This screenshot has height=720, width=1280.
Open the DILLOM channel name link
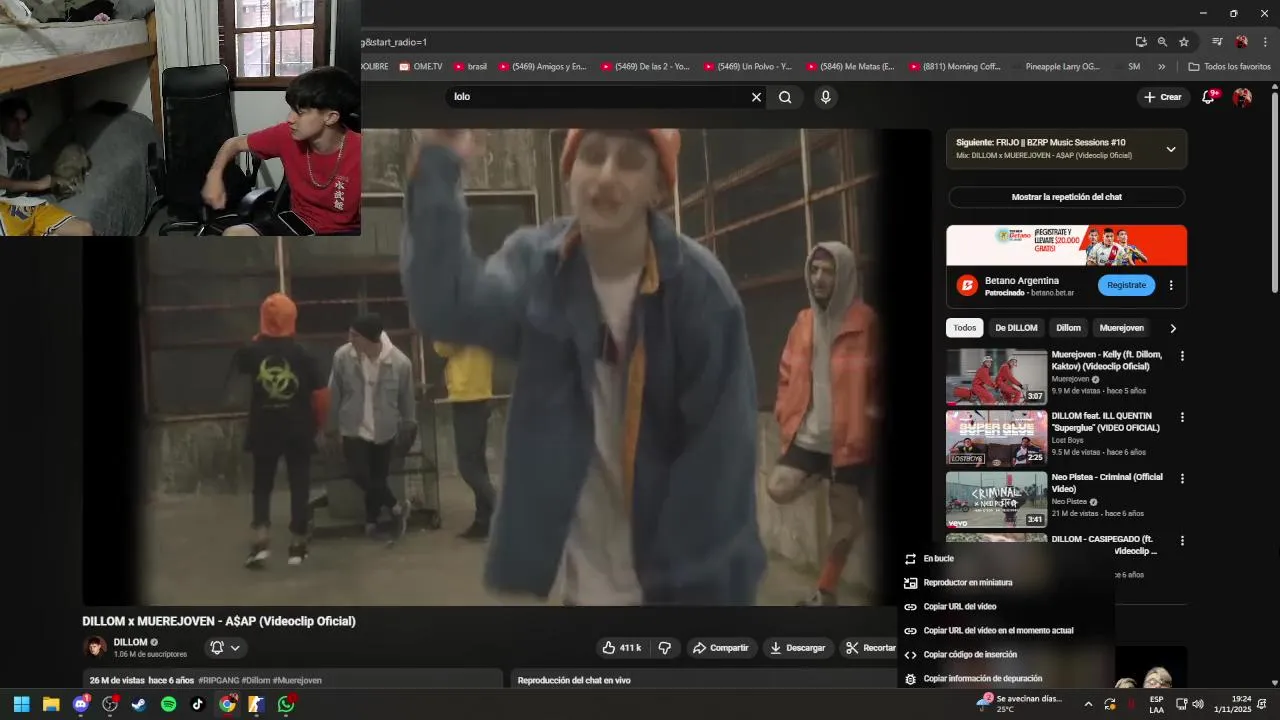pyautogui.click(x=130, y=642)
